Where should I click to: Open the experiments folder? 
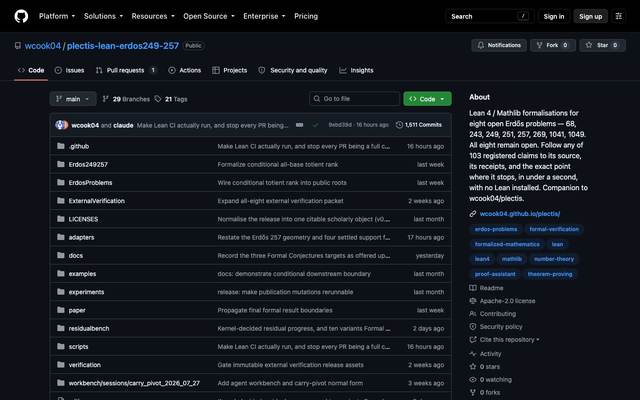pyautogui.click(x=86, y=292)
